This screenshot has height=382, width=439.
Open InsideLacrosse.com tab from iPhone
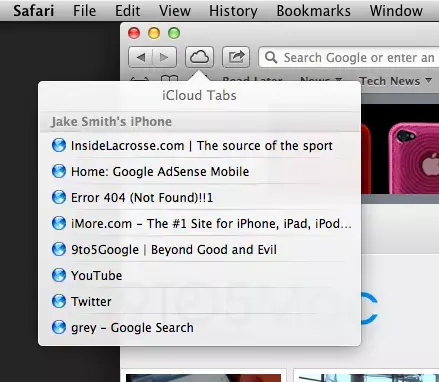[x=200, y=146]
